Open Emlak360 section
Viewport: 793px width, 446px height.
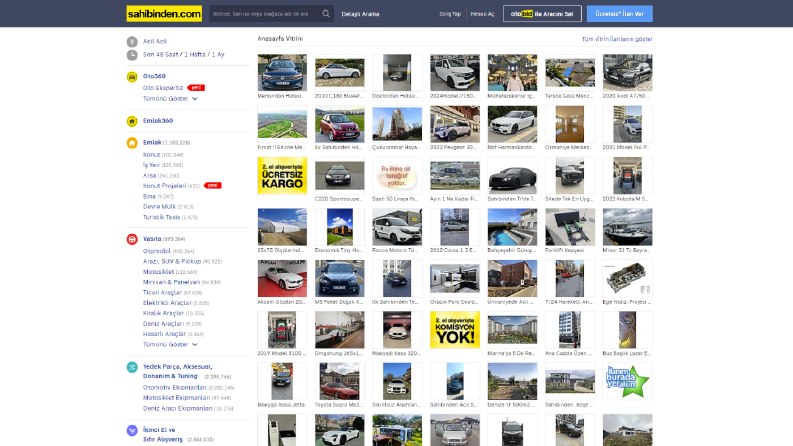point(158,121)
